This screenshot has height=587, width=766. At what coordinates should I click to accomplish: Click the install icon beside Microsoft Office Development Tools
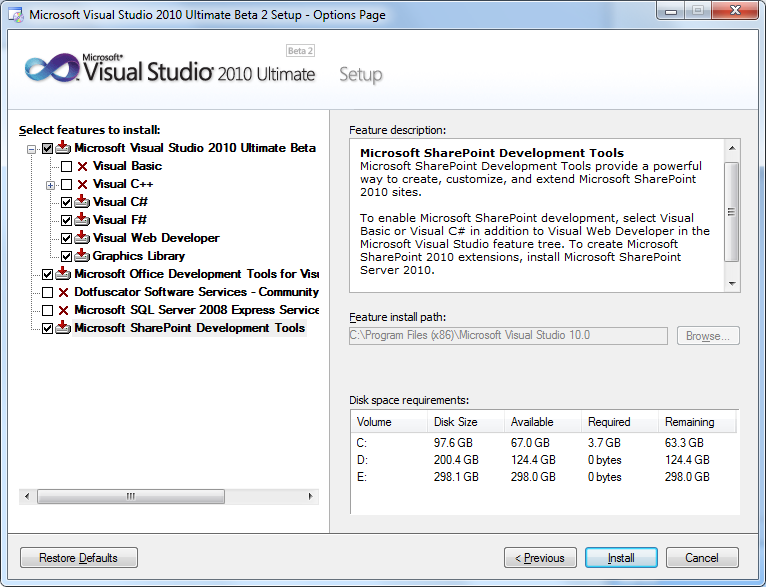tap(63, 273)
